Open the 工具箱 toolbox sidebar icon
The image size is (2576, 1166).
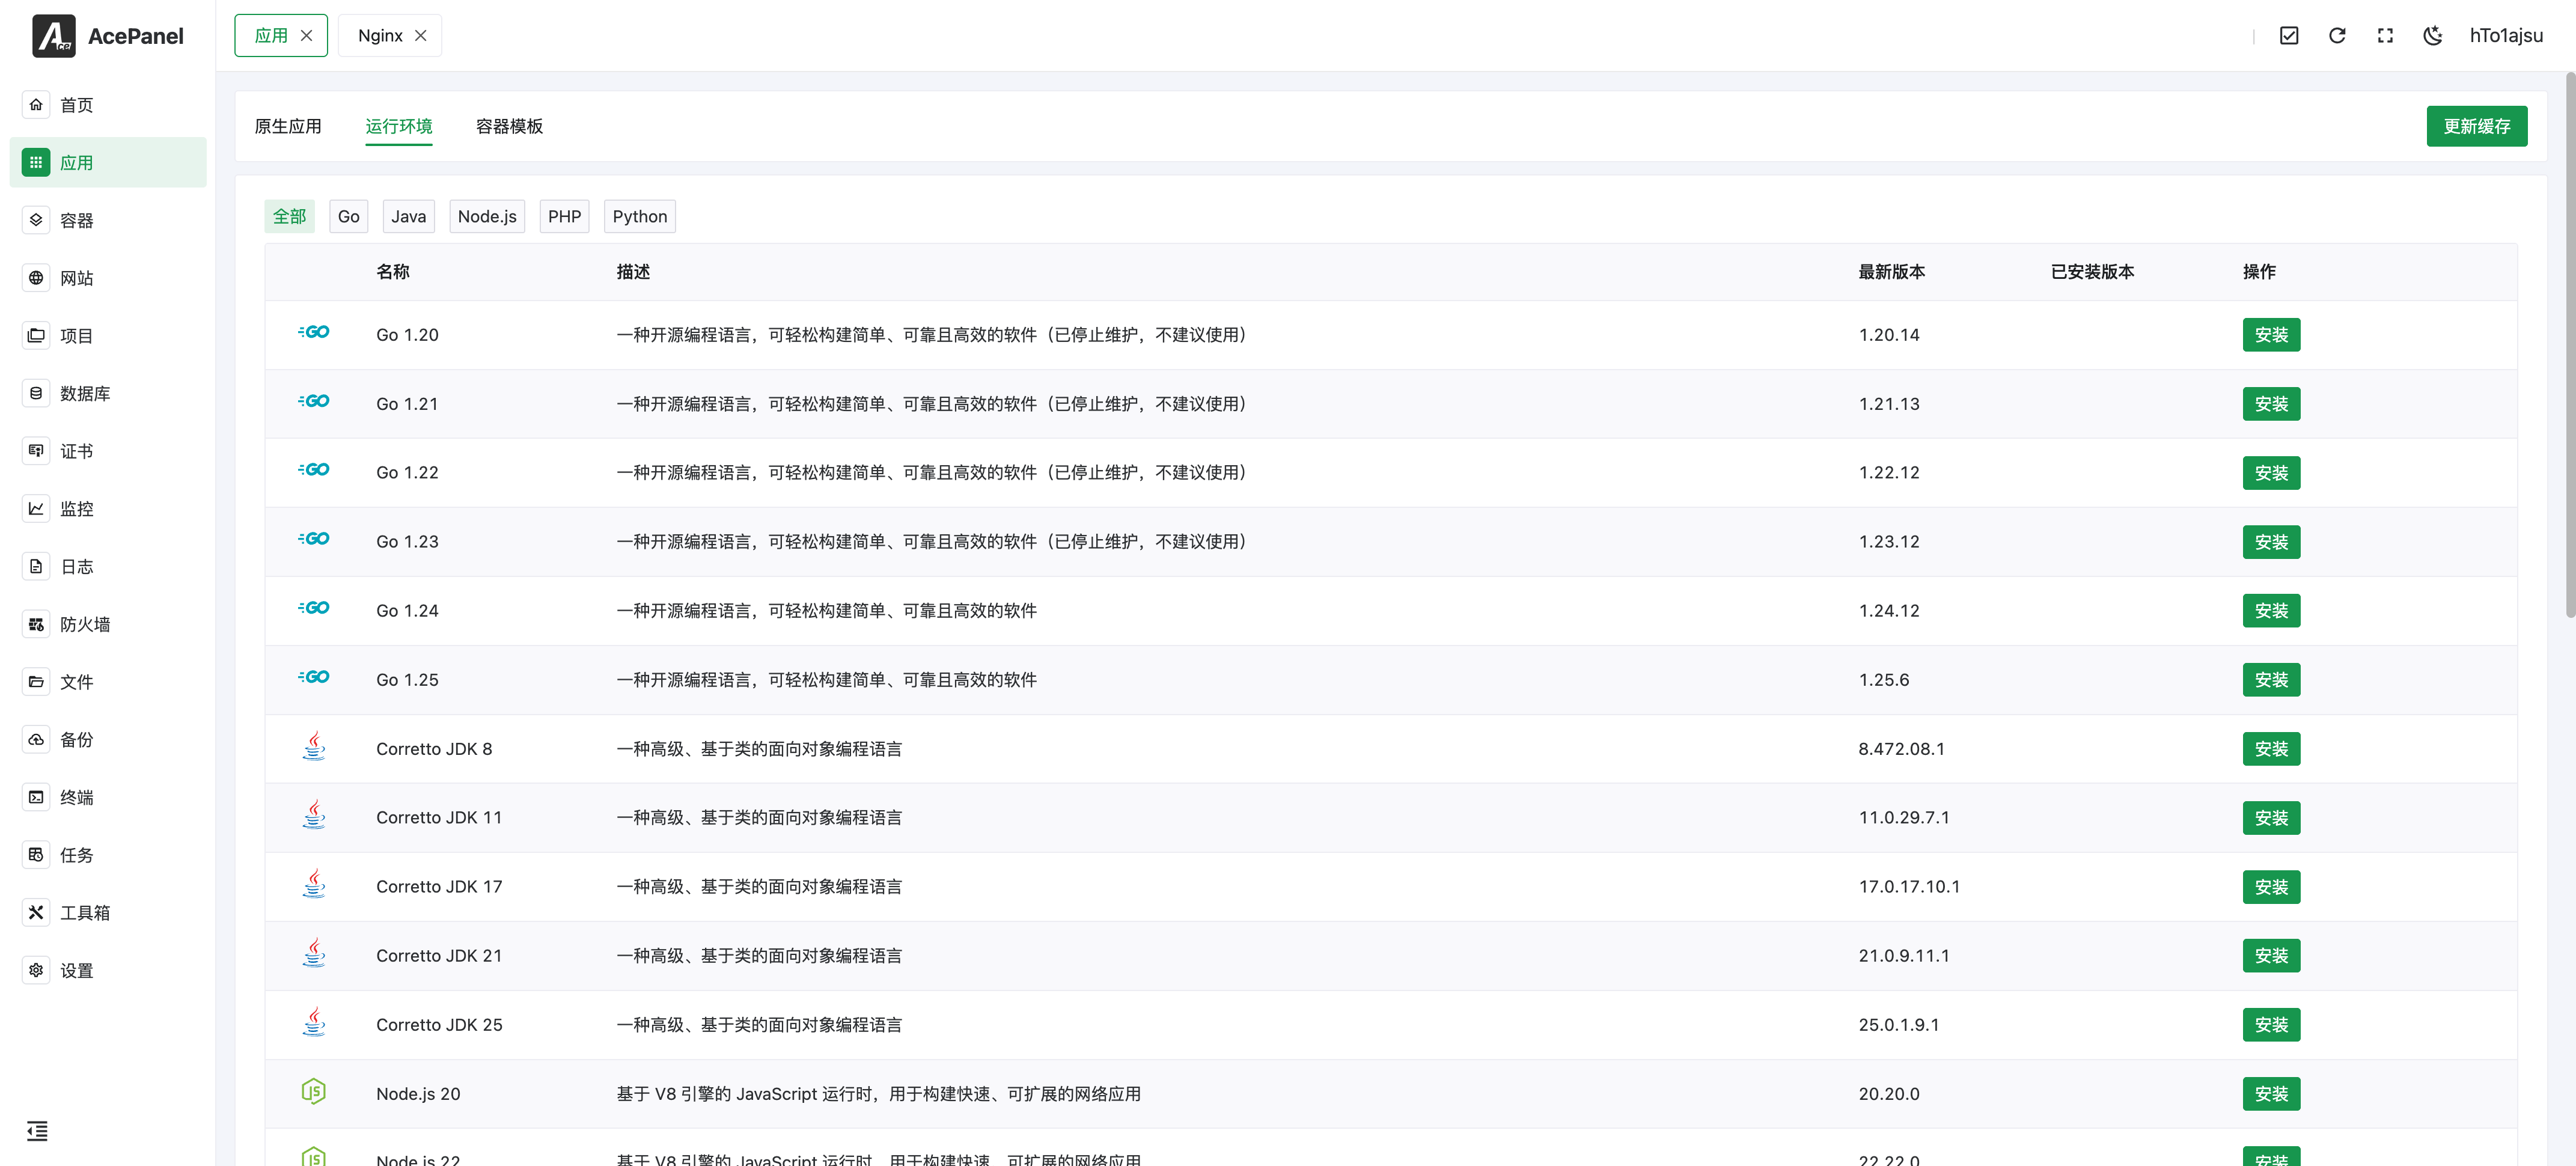click(36, 912)
